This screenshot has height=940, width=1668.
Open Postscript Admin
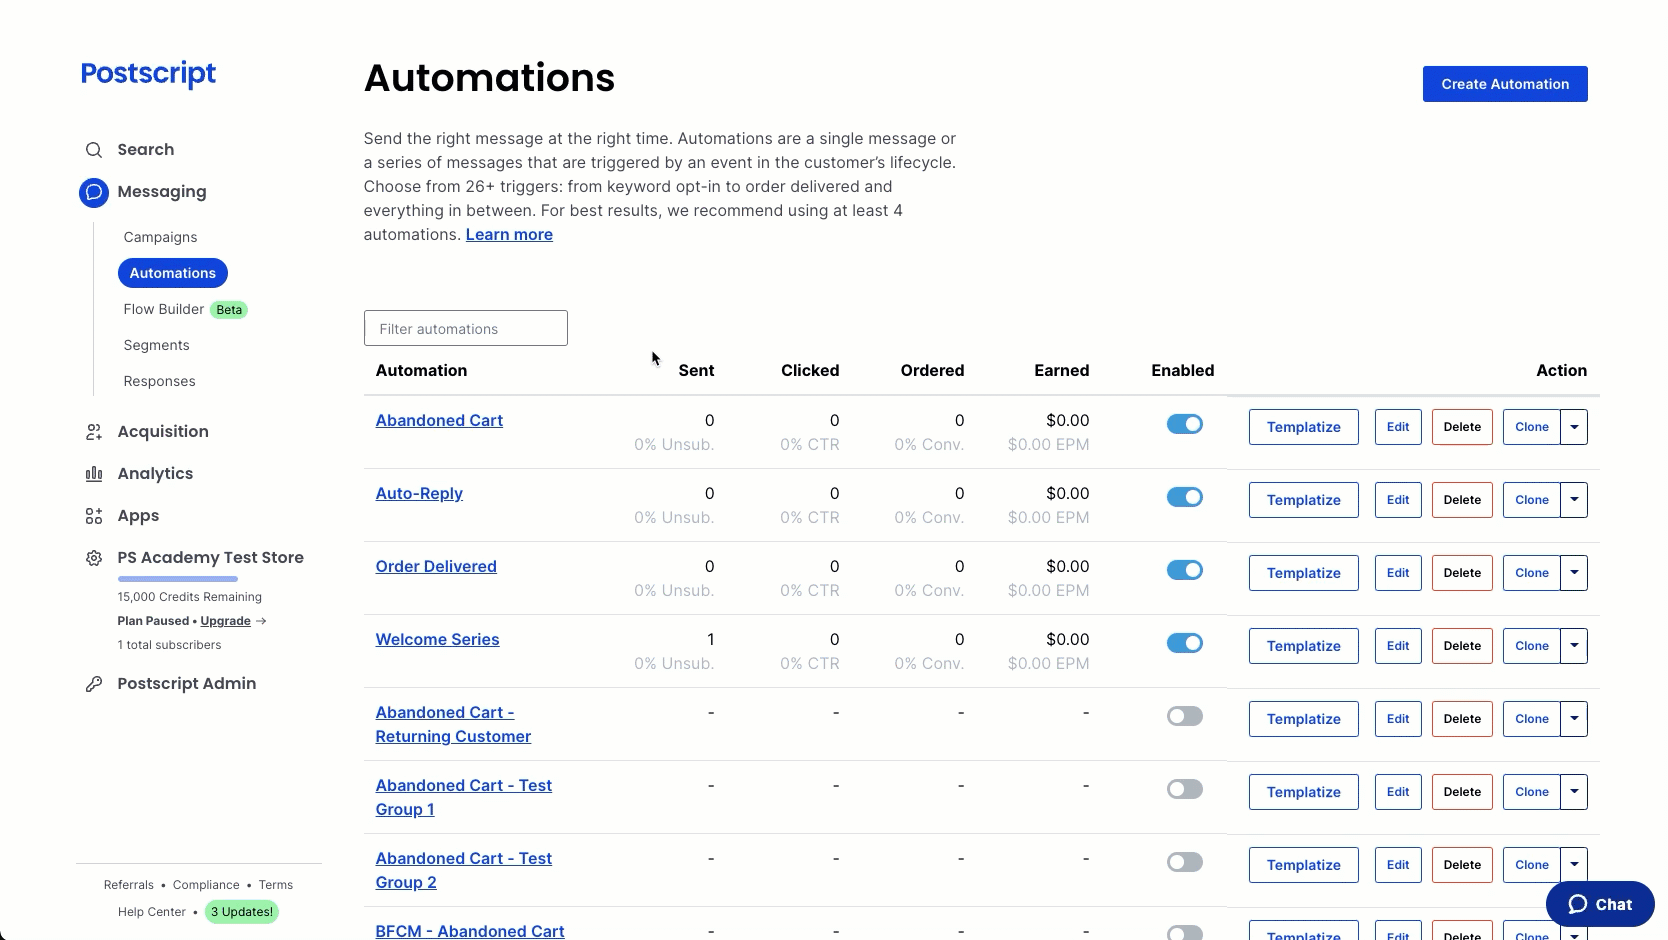(187, 684)
